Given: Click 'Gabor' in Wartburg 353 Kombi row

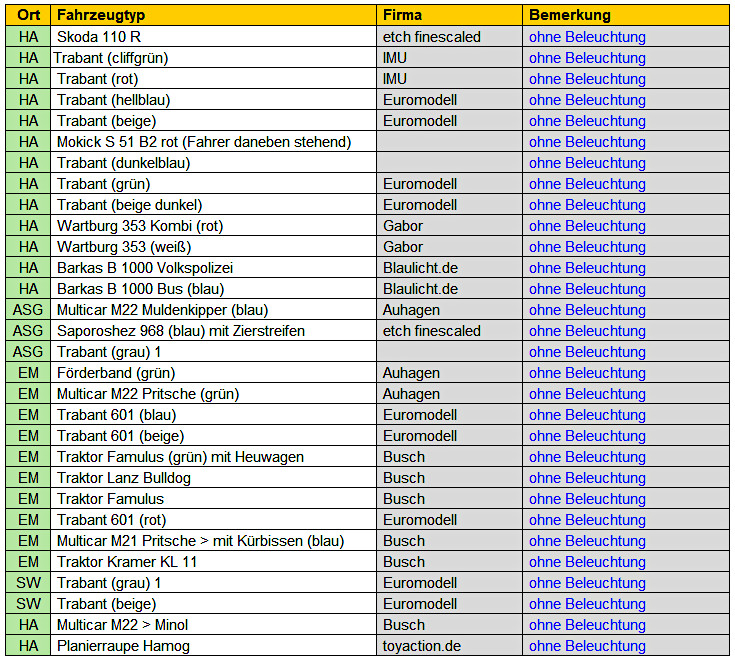Looking at the screenshot, I should click(403, 226).
